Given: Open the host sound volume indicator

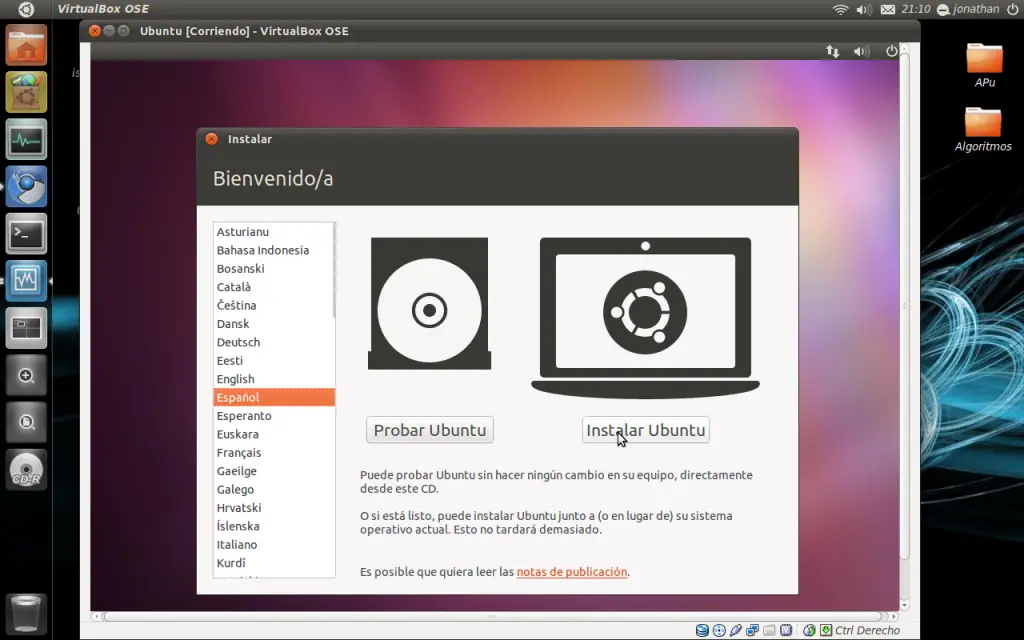Looking at the screenshot, I should pyautogui.click(x=863, y=9).
